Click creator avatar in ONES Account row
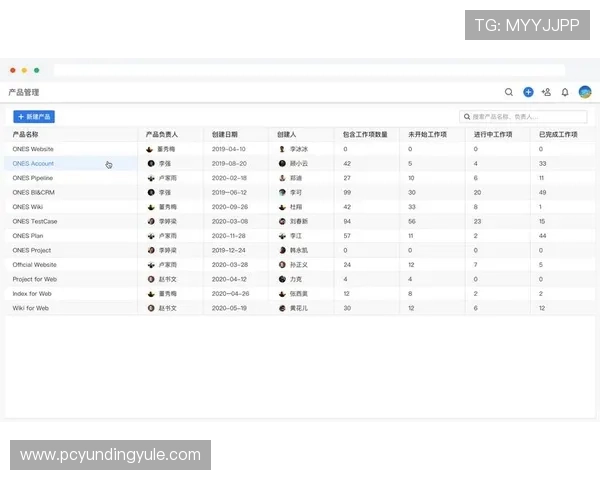Screen dimensions: 600x480 282,163
